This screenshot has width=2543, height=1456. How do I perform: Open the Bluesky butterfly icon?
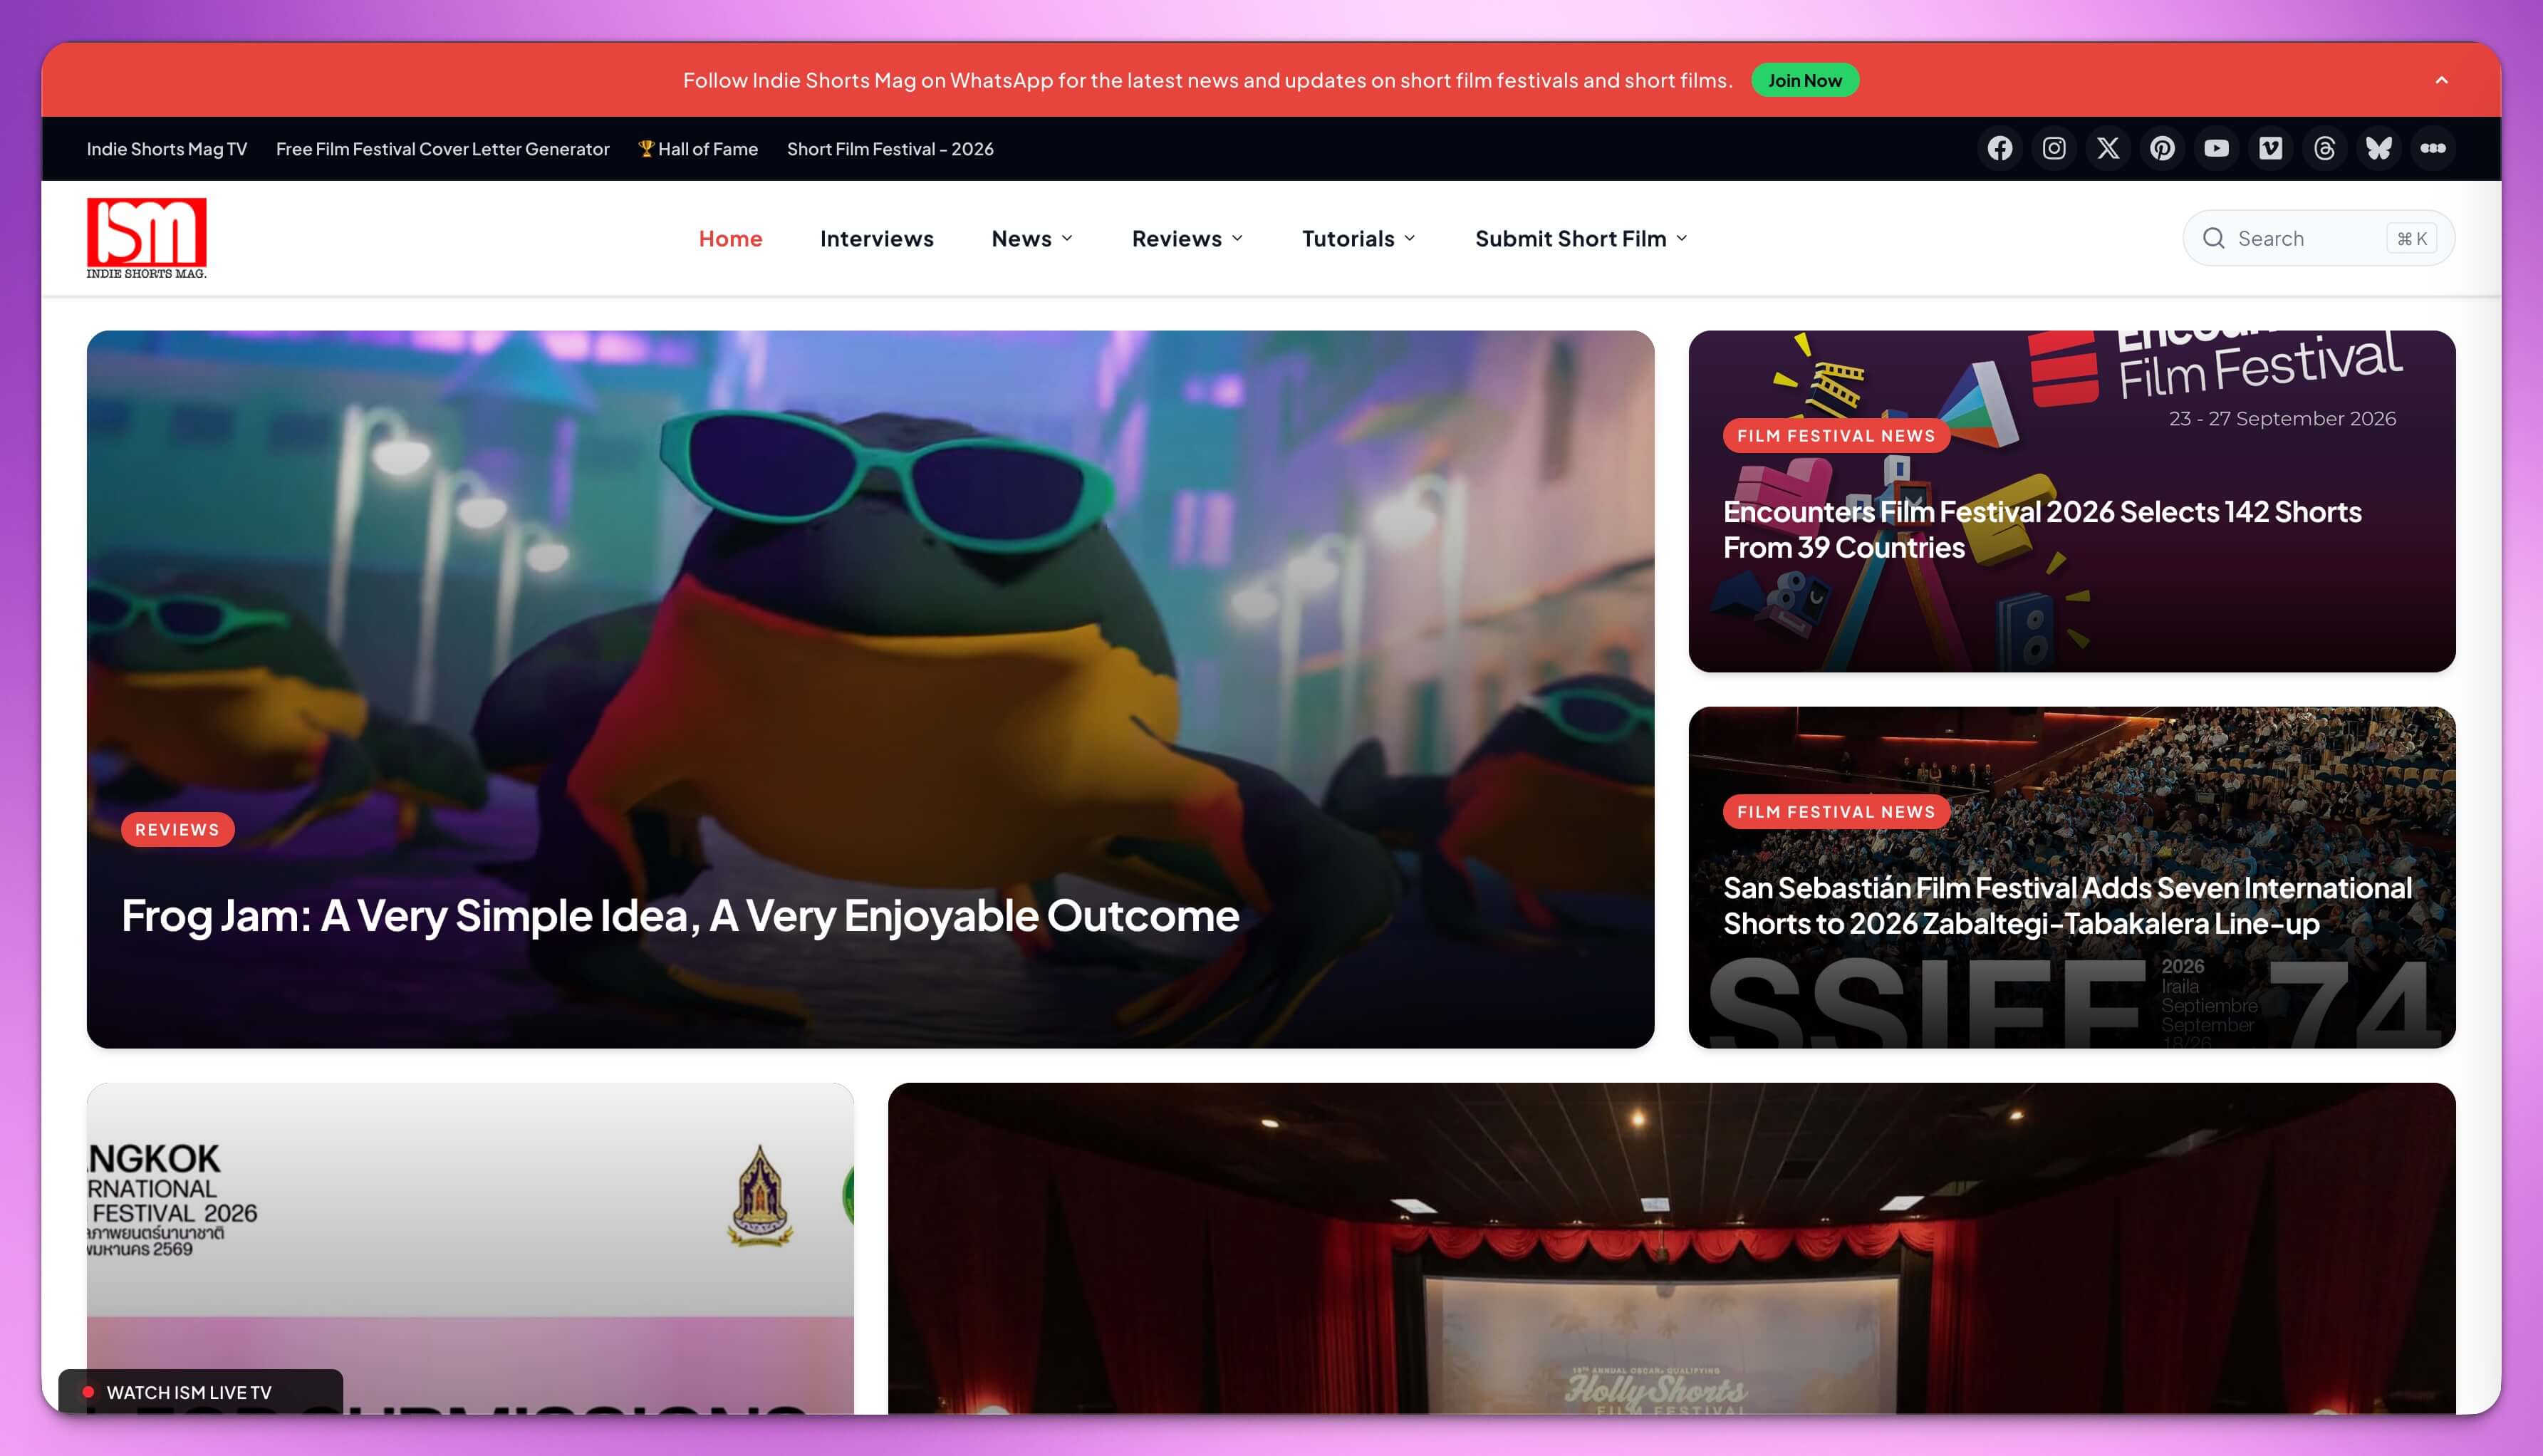click(x=2378, y=149)
